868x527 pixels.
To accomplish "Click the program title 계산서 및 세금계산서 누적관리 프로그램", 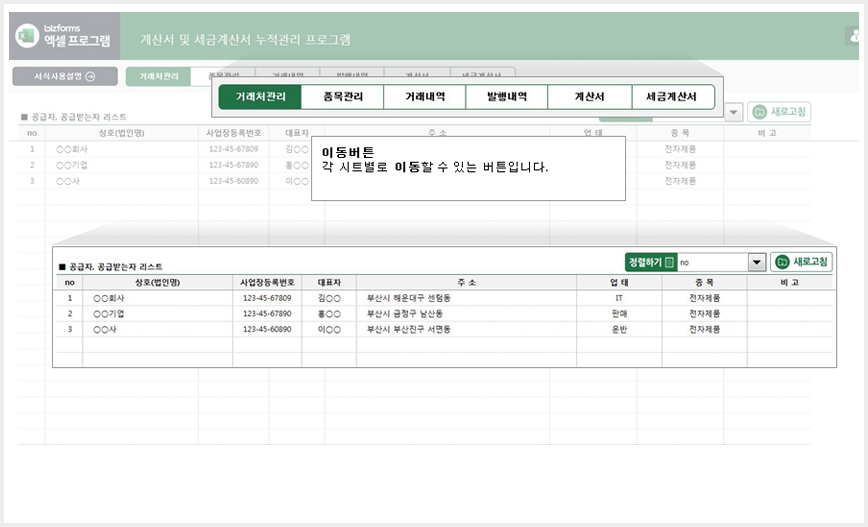I will tap(245, 39).
